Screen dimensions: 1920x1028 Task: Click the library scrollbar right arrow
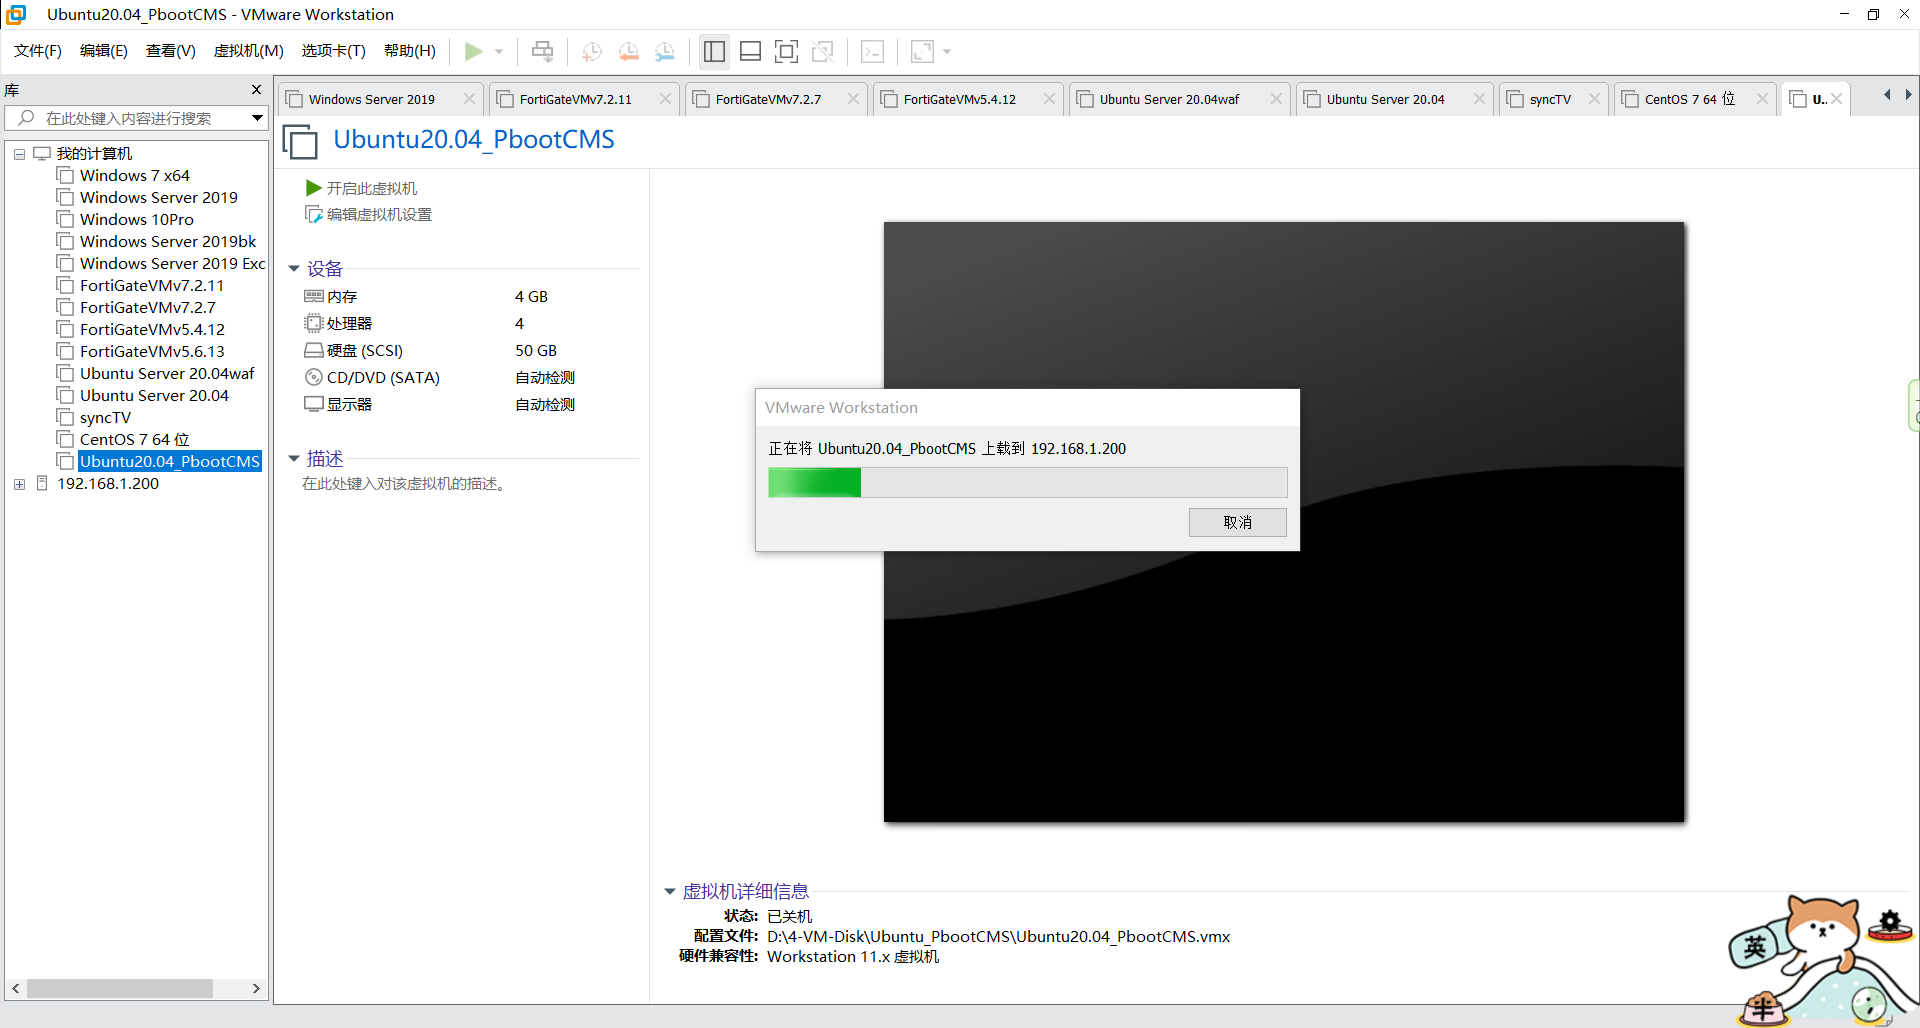click(x=256, y=988)
